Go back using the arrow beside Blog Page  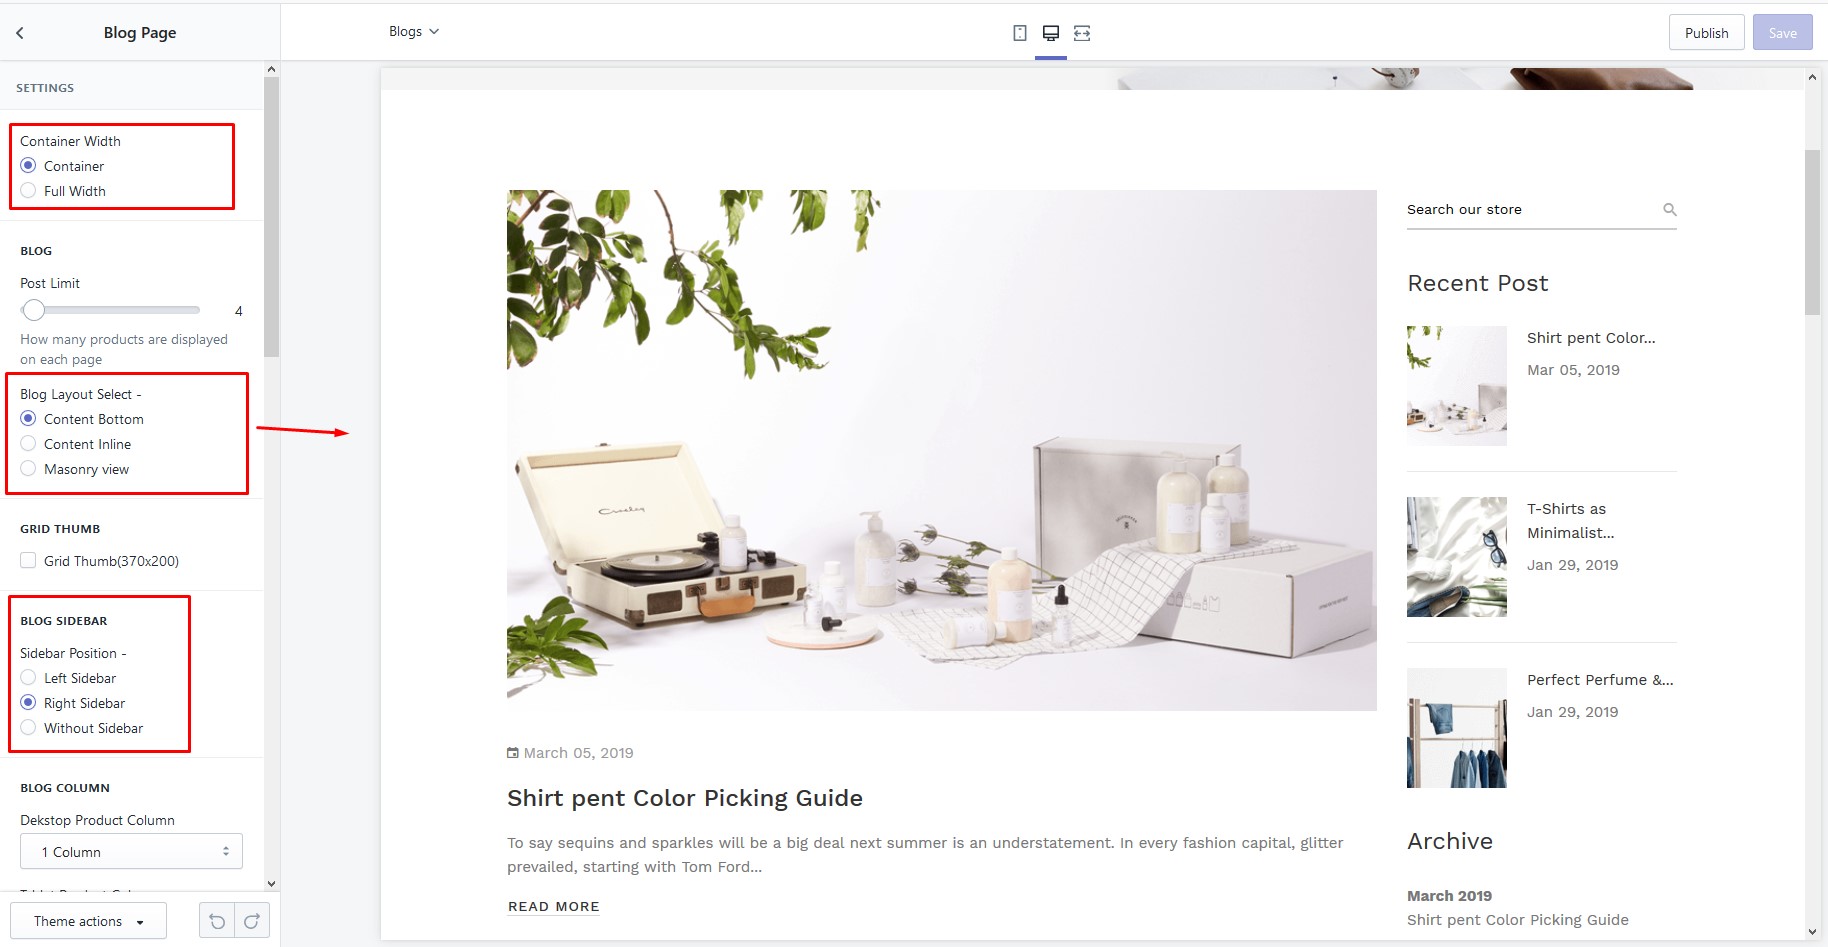(20, 33)
